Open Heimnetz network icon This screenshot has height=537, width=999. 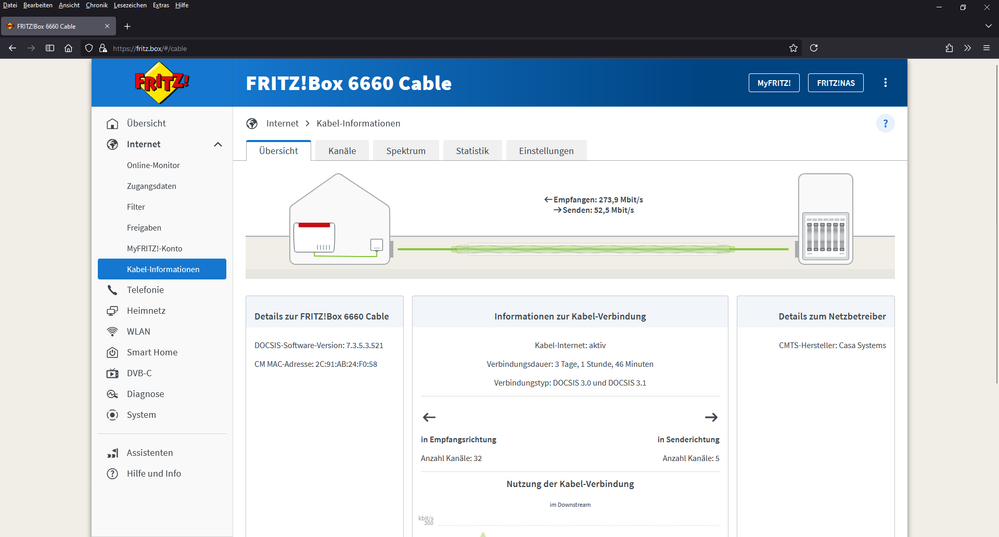click(x=112, y=311)
